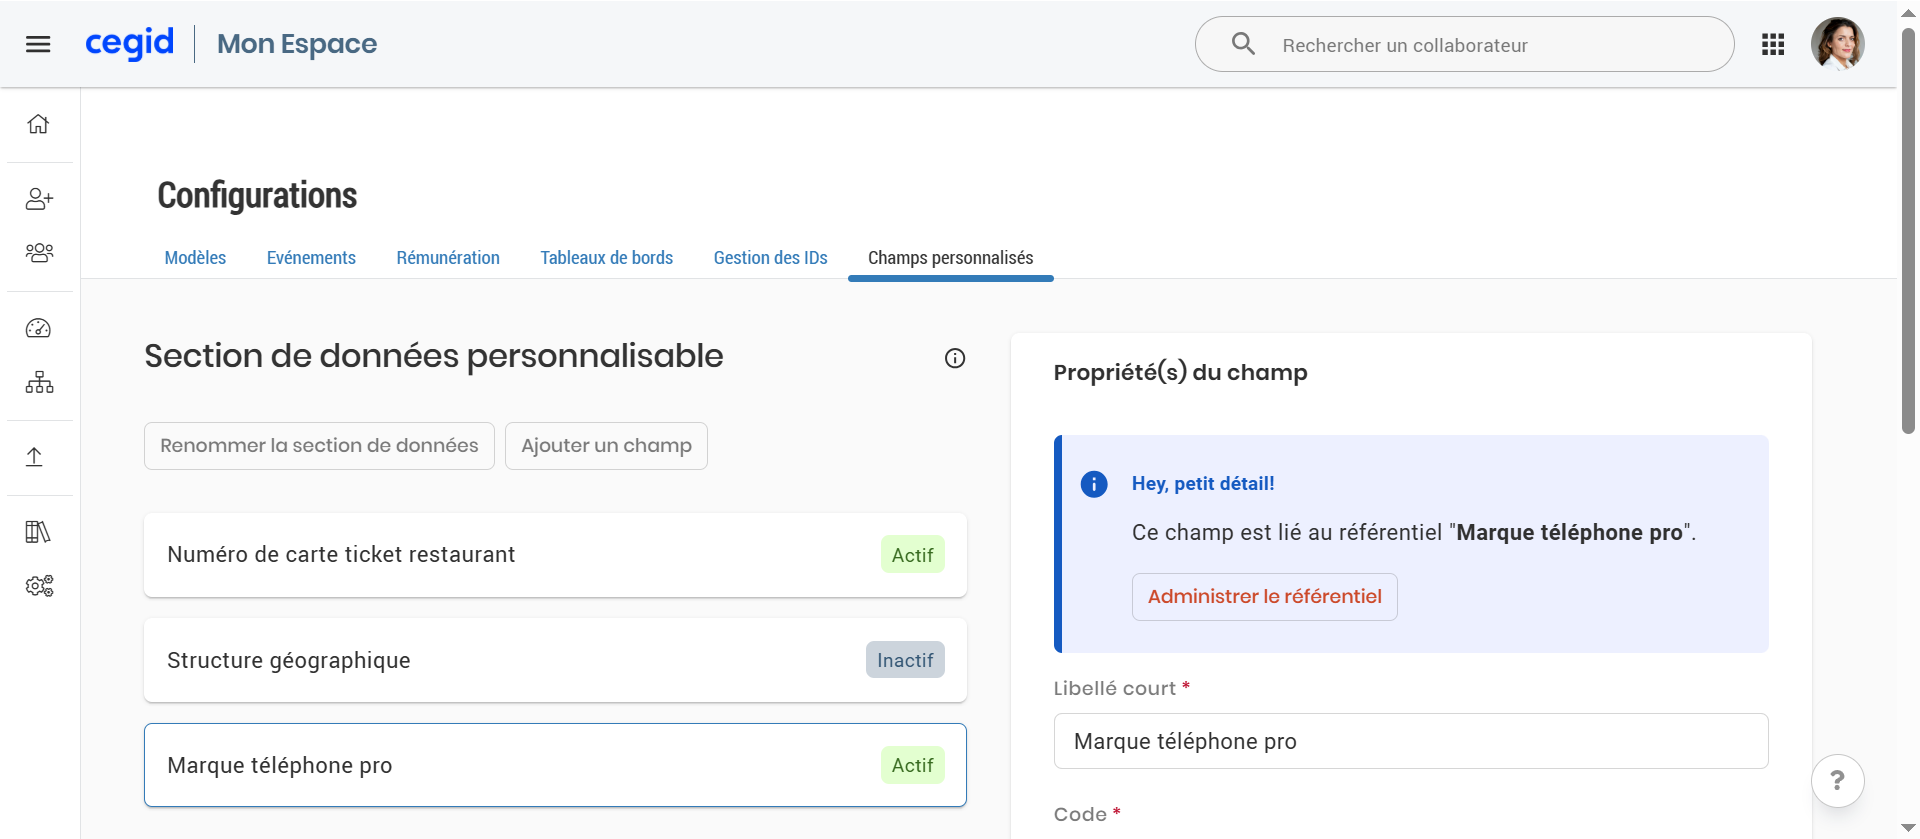Open the team group sidebar icon
The width and height of the screenshot is (1920, 839).
pos(39,253)
